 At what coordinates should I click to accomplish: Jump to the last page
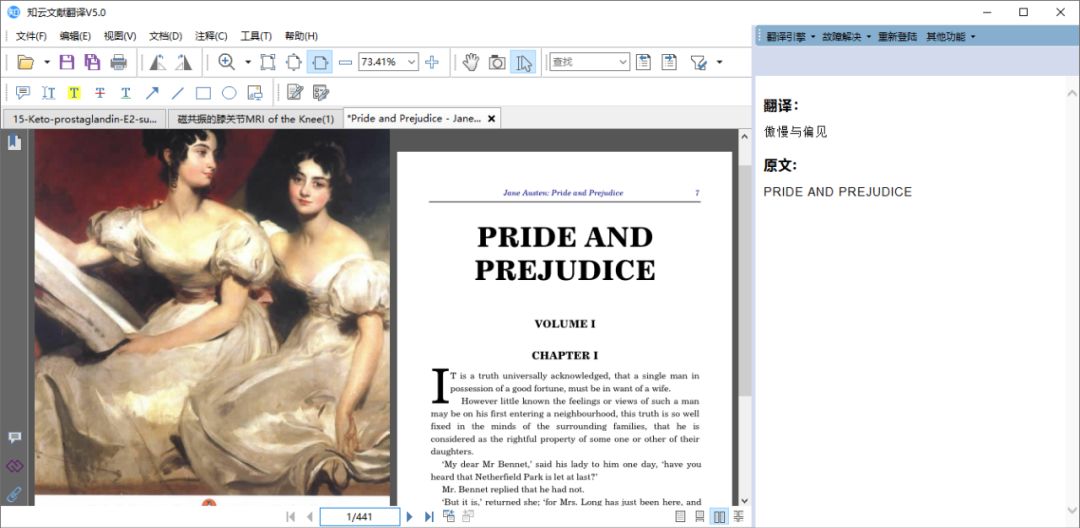click(x=429, y=516)
